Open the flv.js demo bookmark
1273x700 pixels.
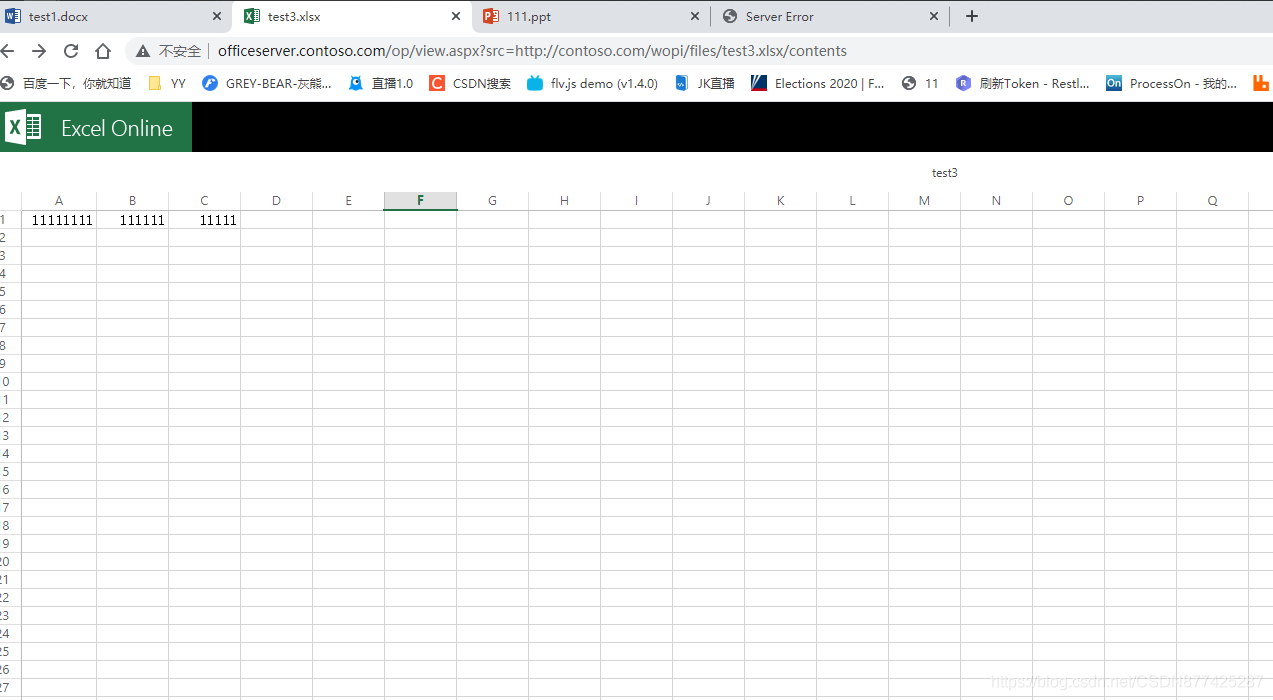593,83
